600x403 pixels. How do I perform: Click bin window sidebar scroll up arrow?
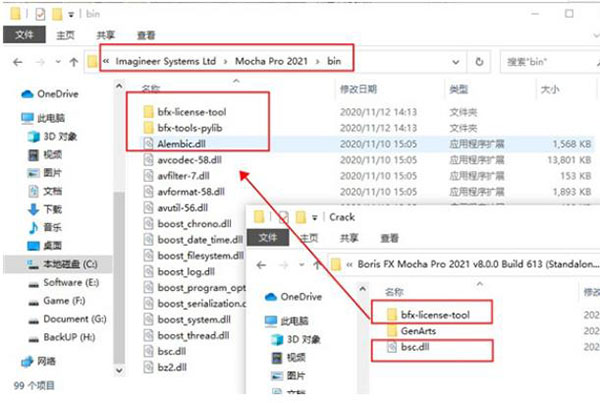click(119, 86)
